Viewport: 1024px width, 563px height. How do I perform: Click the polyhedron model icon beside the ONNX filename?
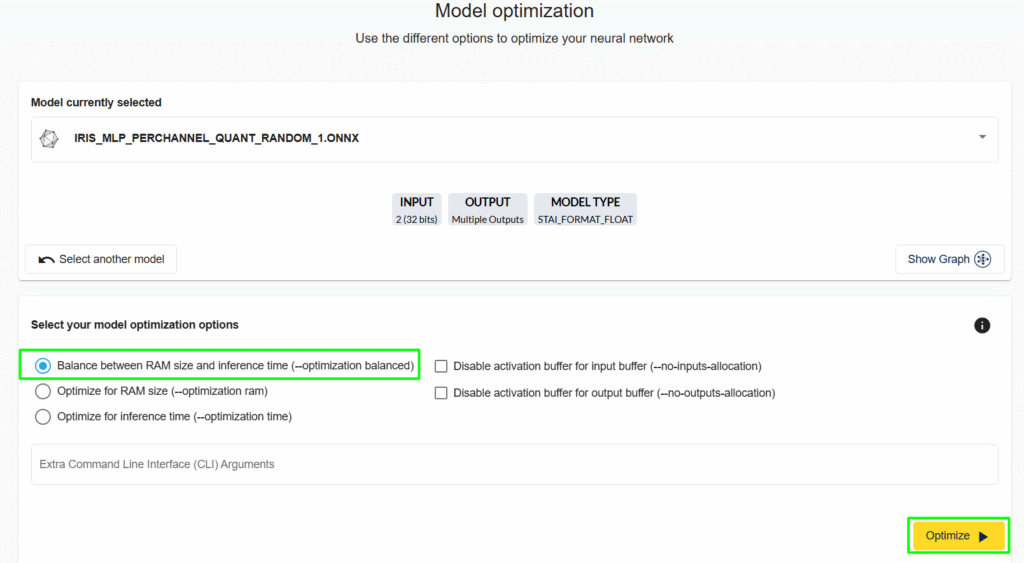click(48, 138)
